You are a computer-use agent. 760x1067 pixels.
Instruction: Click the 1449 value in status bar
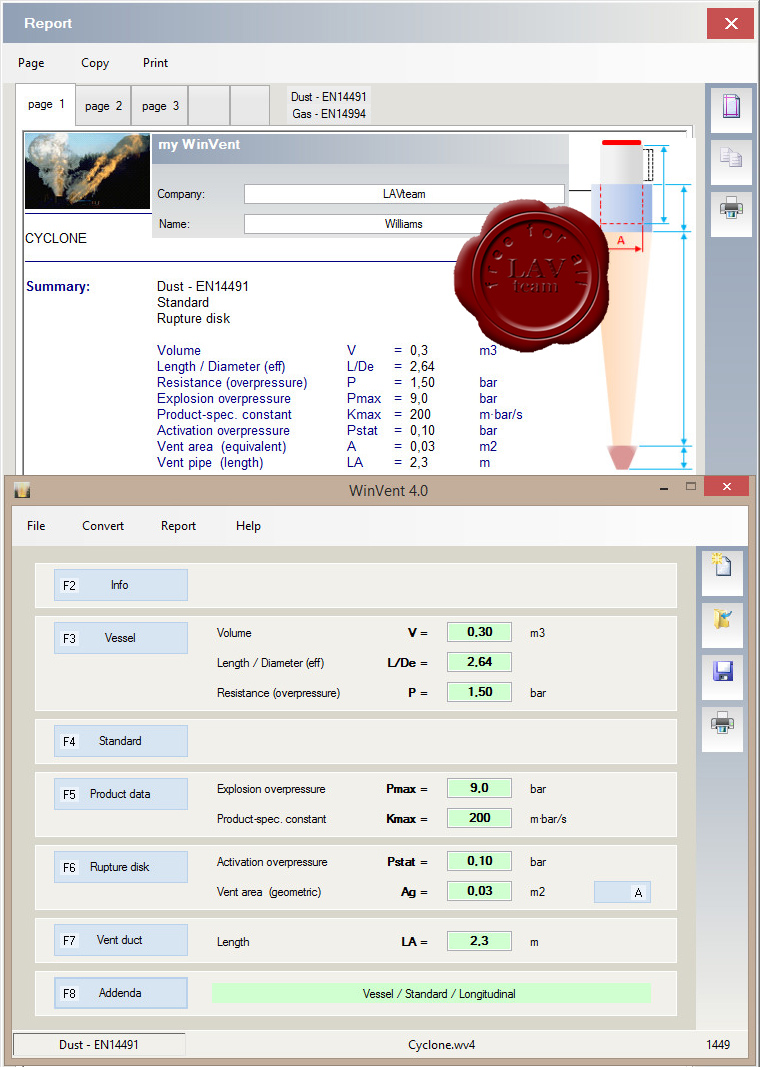tap(718, 1045)
